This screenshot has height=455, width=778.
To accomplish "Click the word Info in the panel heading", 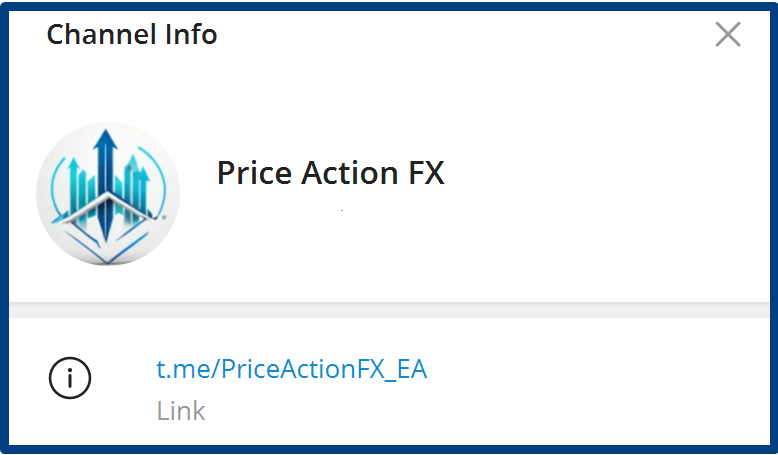I will (191, 35).
